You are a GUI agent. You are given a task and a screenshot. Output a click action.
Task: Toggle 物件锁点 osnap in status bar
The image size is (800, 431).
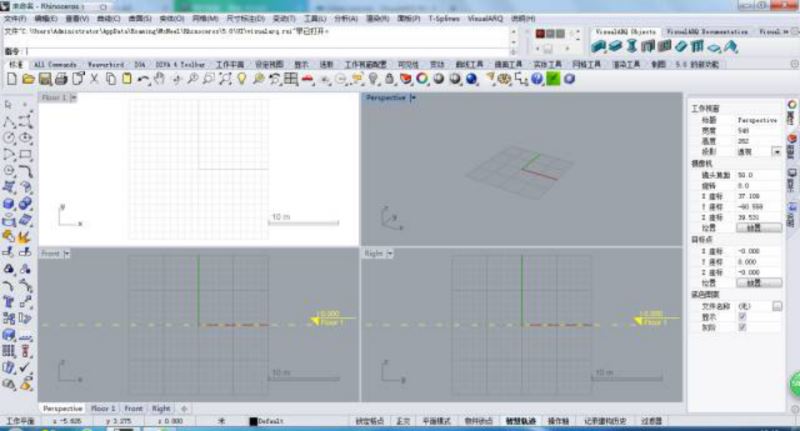tap(478, 421)
